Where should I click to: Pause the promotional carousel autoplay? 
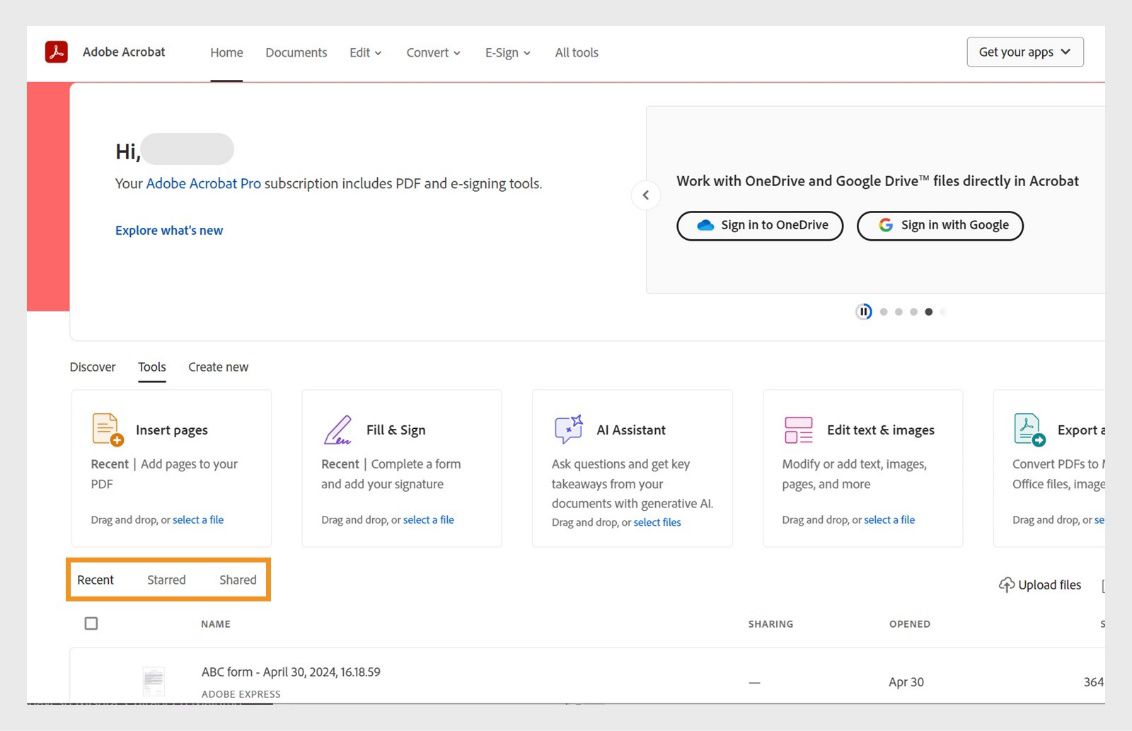[863, 311]
